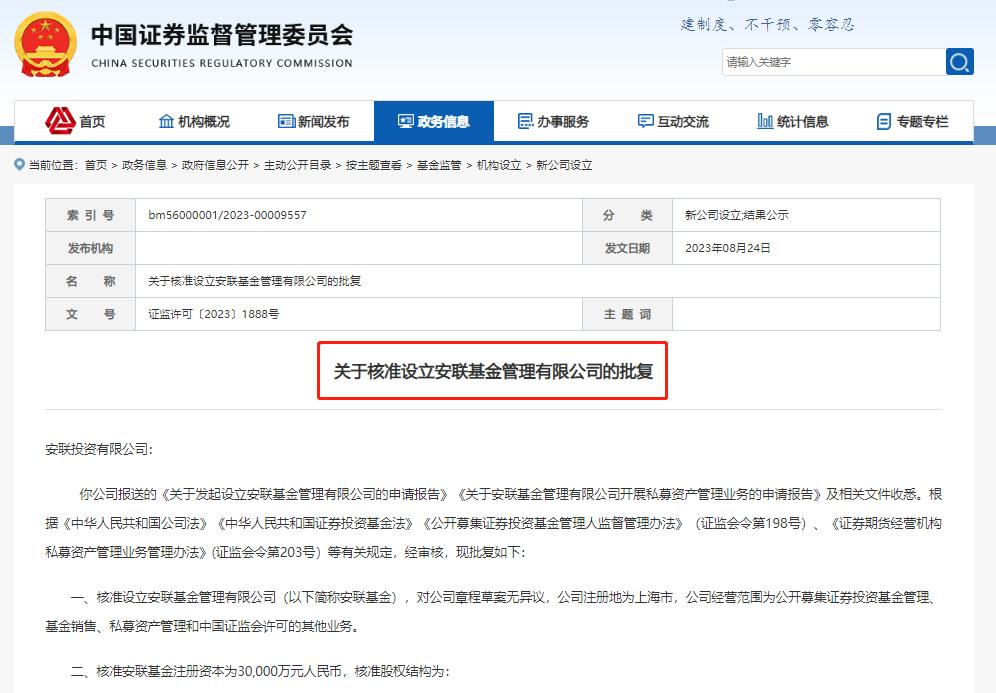This screenshot has width=996, height=693.
Task: Click the newspaper icon beside 新闻发布
Action: 286,121
